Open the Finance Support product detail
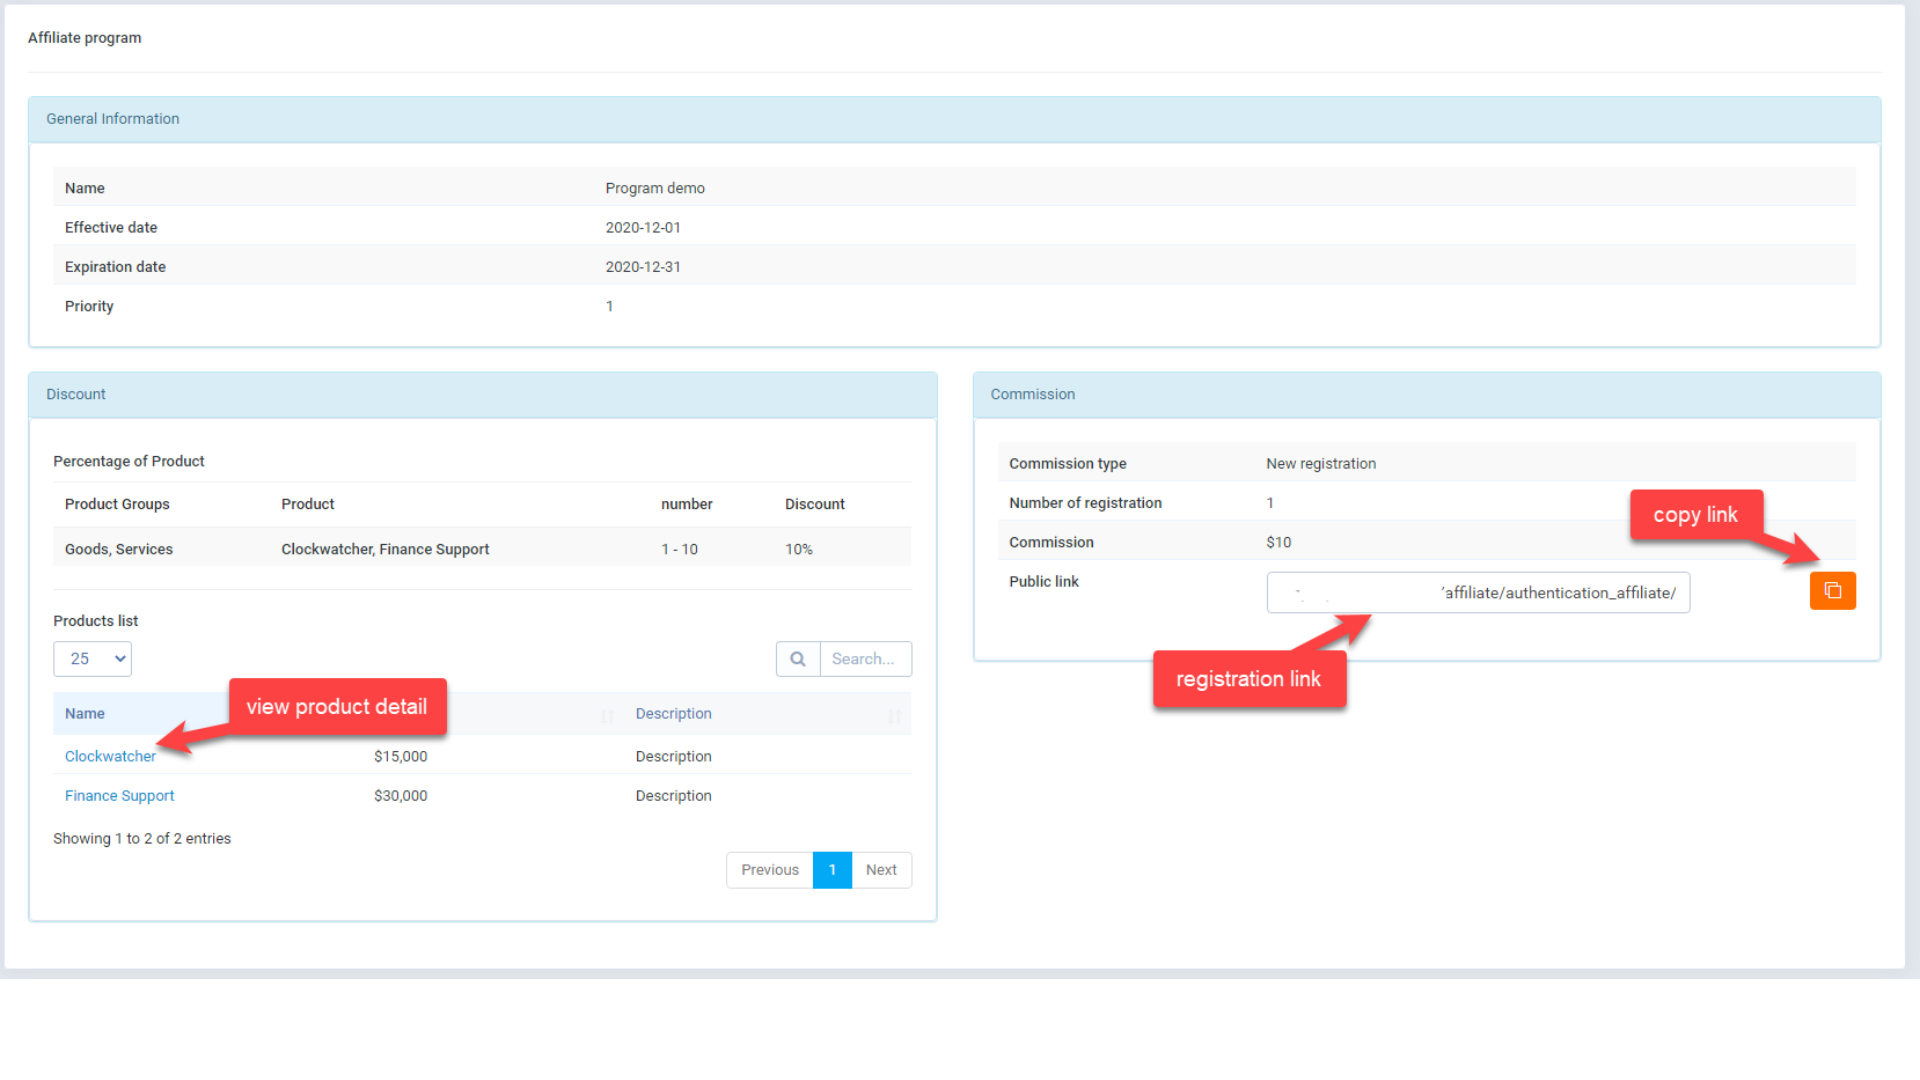This screenshot has height=1080, width=1920. pos(119,795)
